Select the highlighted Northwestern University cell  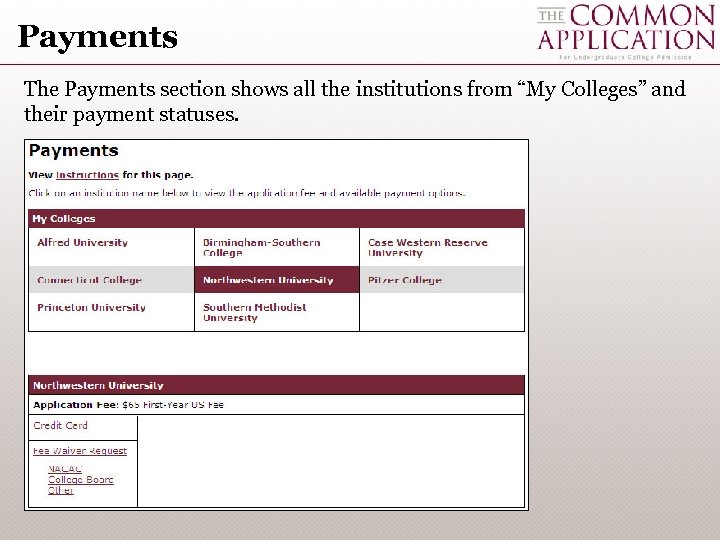pyautogui.click(x=267, y=281)
